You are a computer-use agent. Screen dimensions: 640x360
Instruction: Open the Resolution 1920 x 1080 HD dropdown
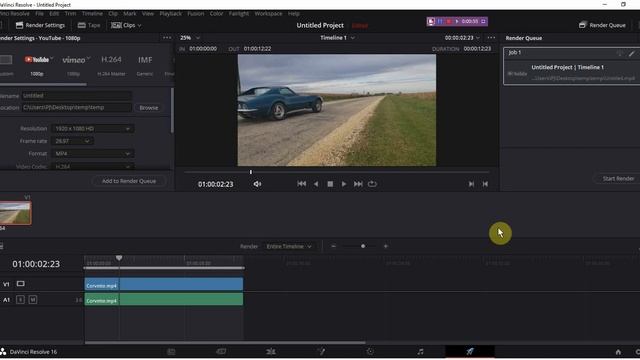[92, 129]
